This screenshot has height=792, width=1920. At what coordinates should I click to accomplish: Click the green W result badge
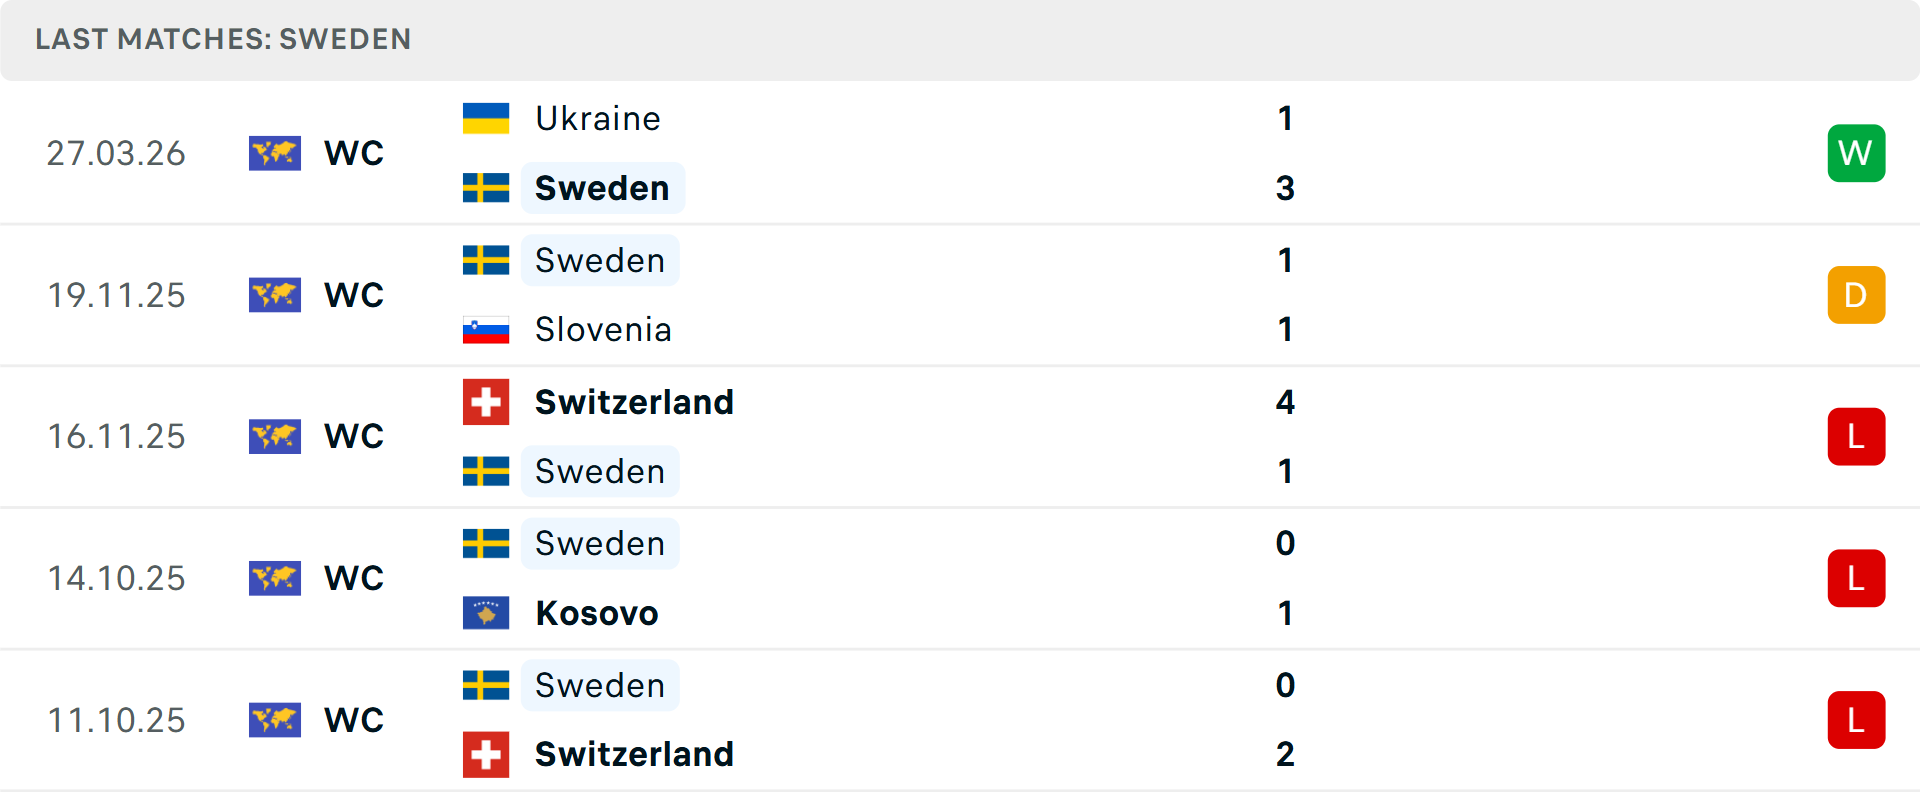tap(1856, 153)
